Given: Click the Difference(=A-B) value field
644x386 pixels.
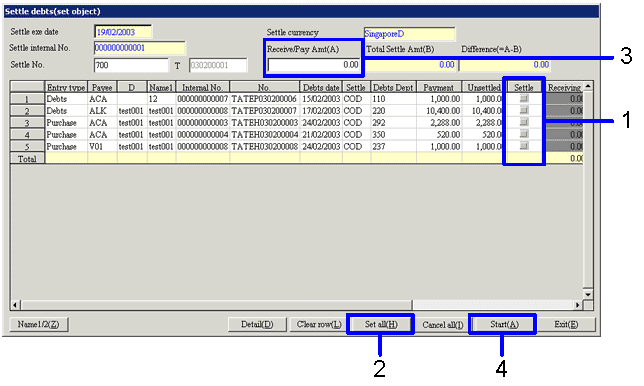Looking at the screenshot, I should tap(504, 65).
